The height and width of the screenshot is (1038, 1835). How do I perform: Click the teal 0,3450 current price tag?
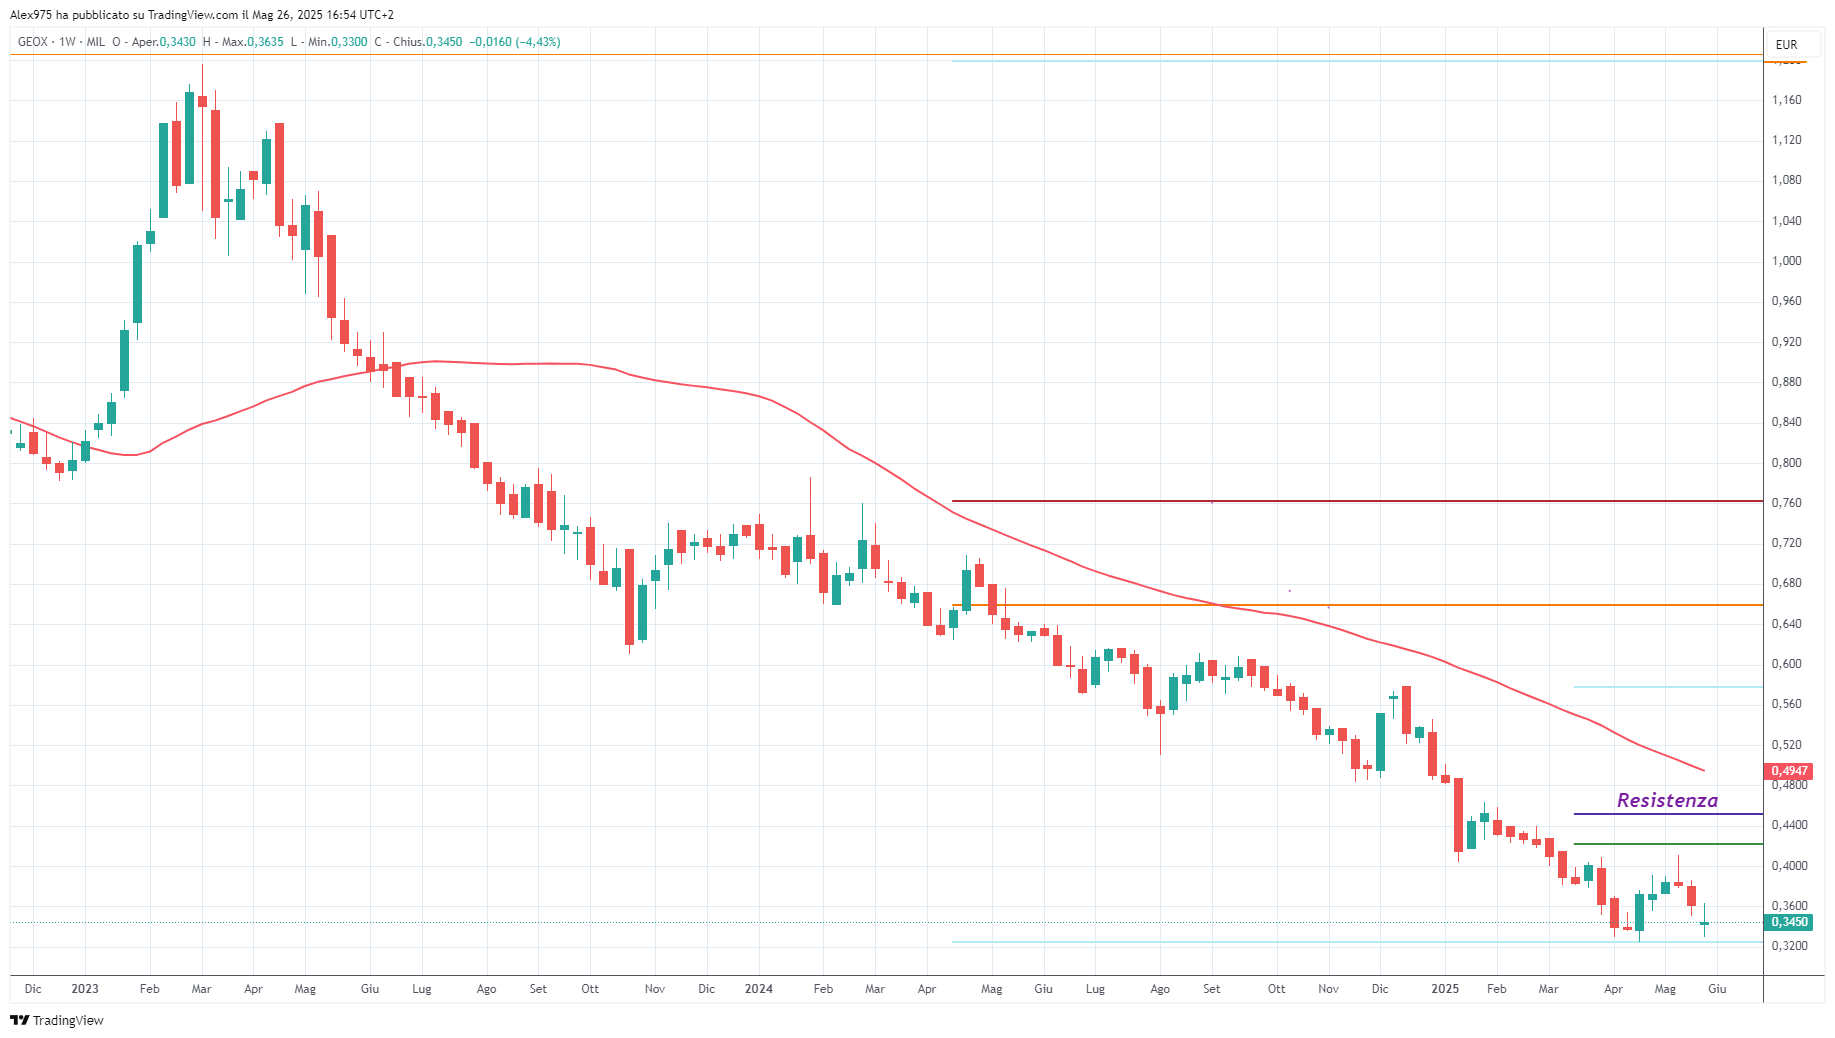click(x=1789, y=922)
